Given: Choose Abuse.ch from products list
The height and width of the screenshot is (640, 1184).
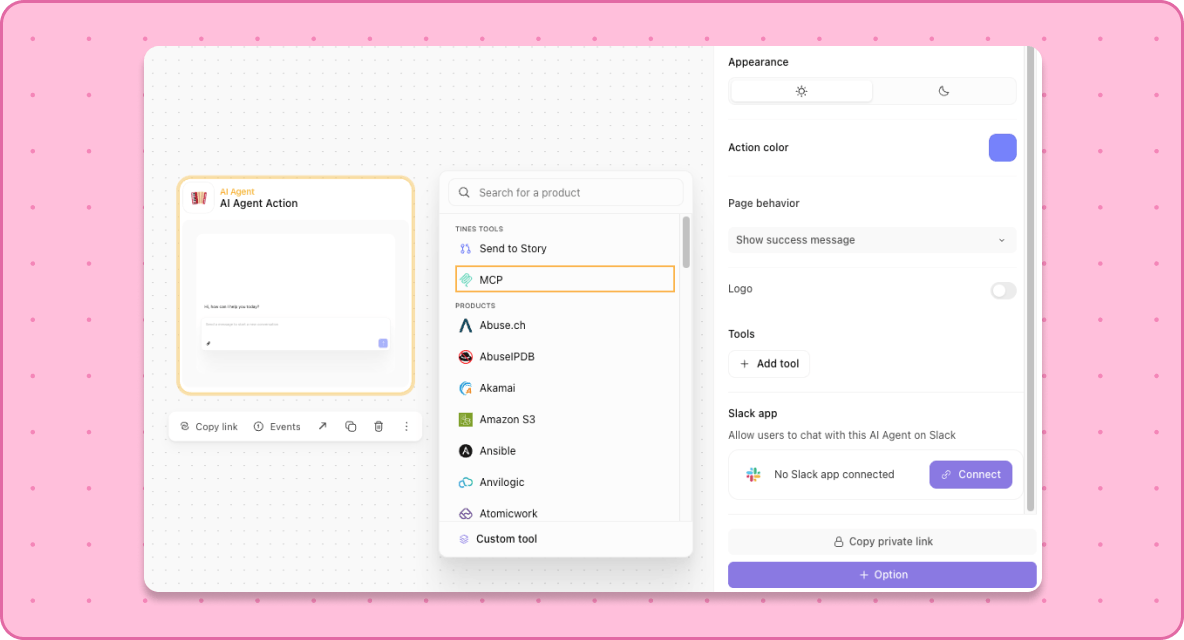Looking at the screenshot, I should click(565, 325).
